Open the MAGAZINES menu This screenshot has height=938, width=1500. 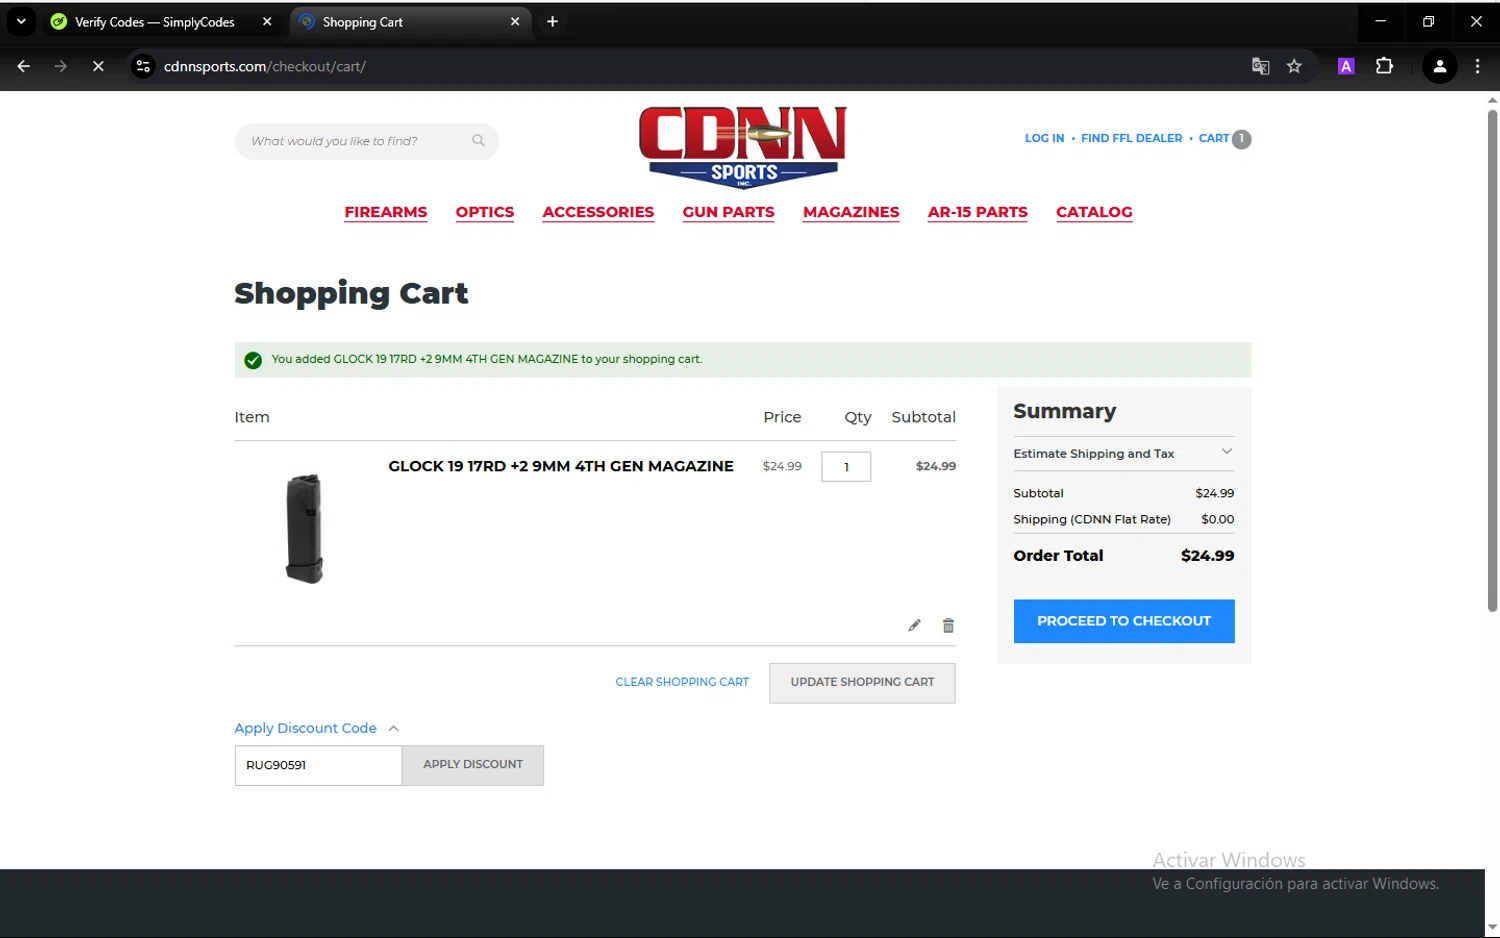pyautogui.click(x=851, y=212)
